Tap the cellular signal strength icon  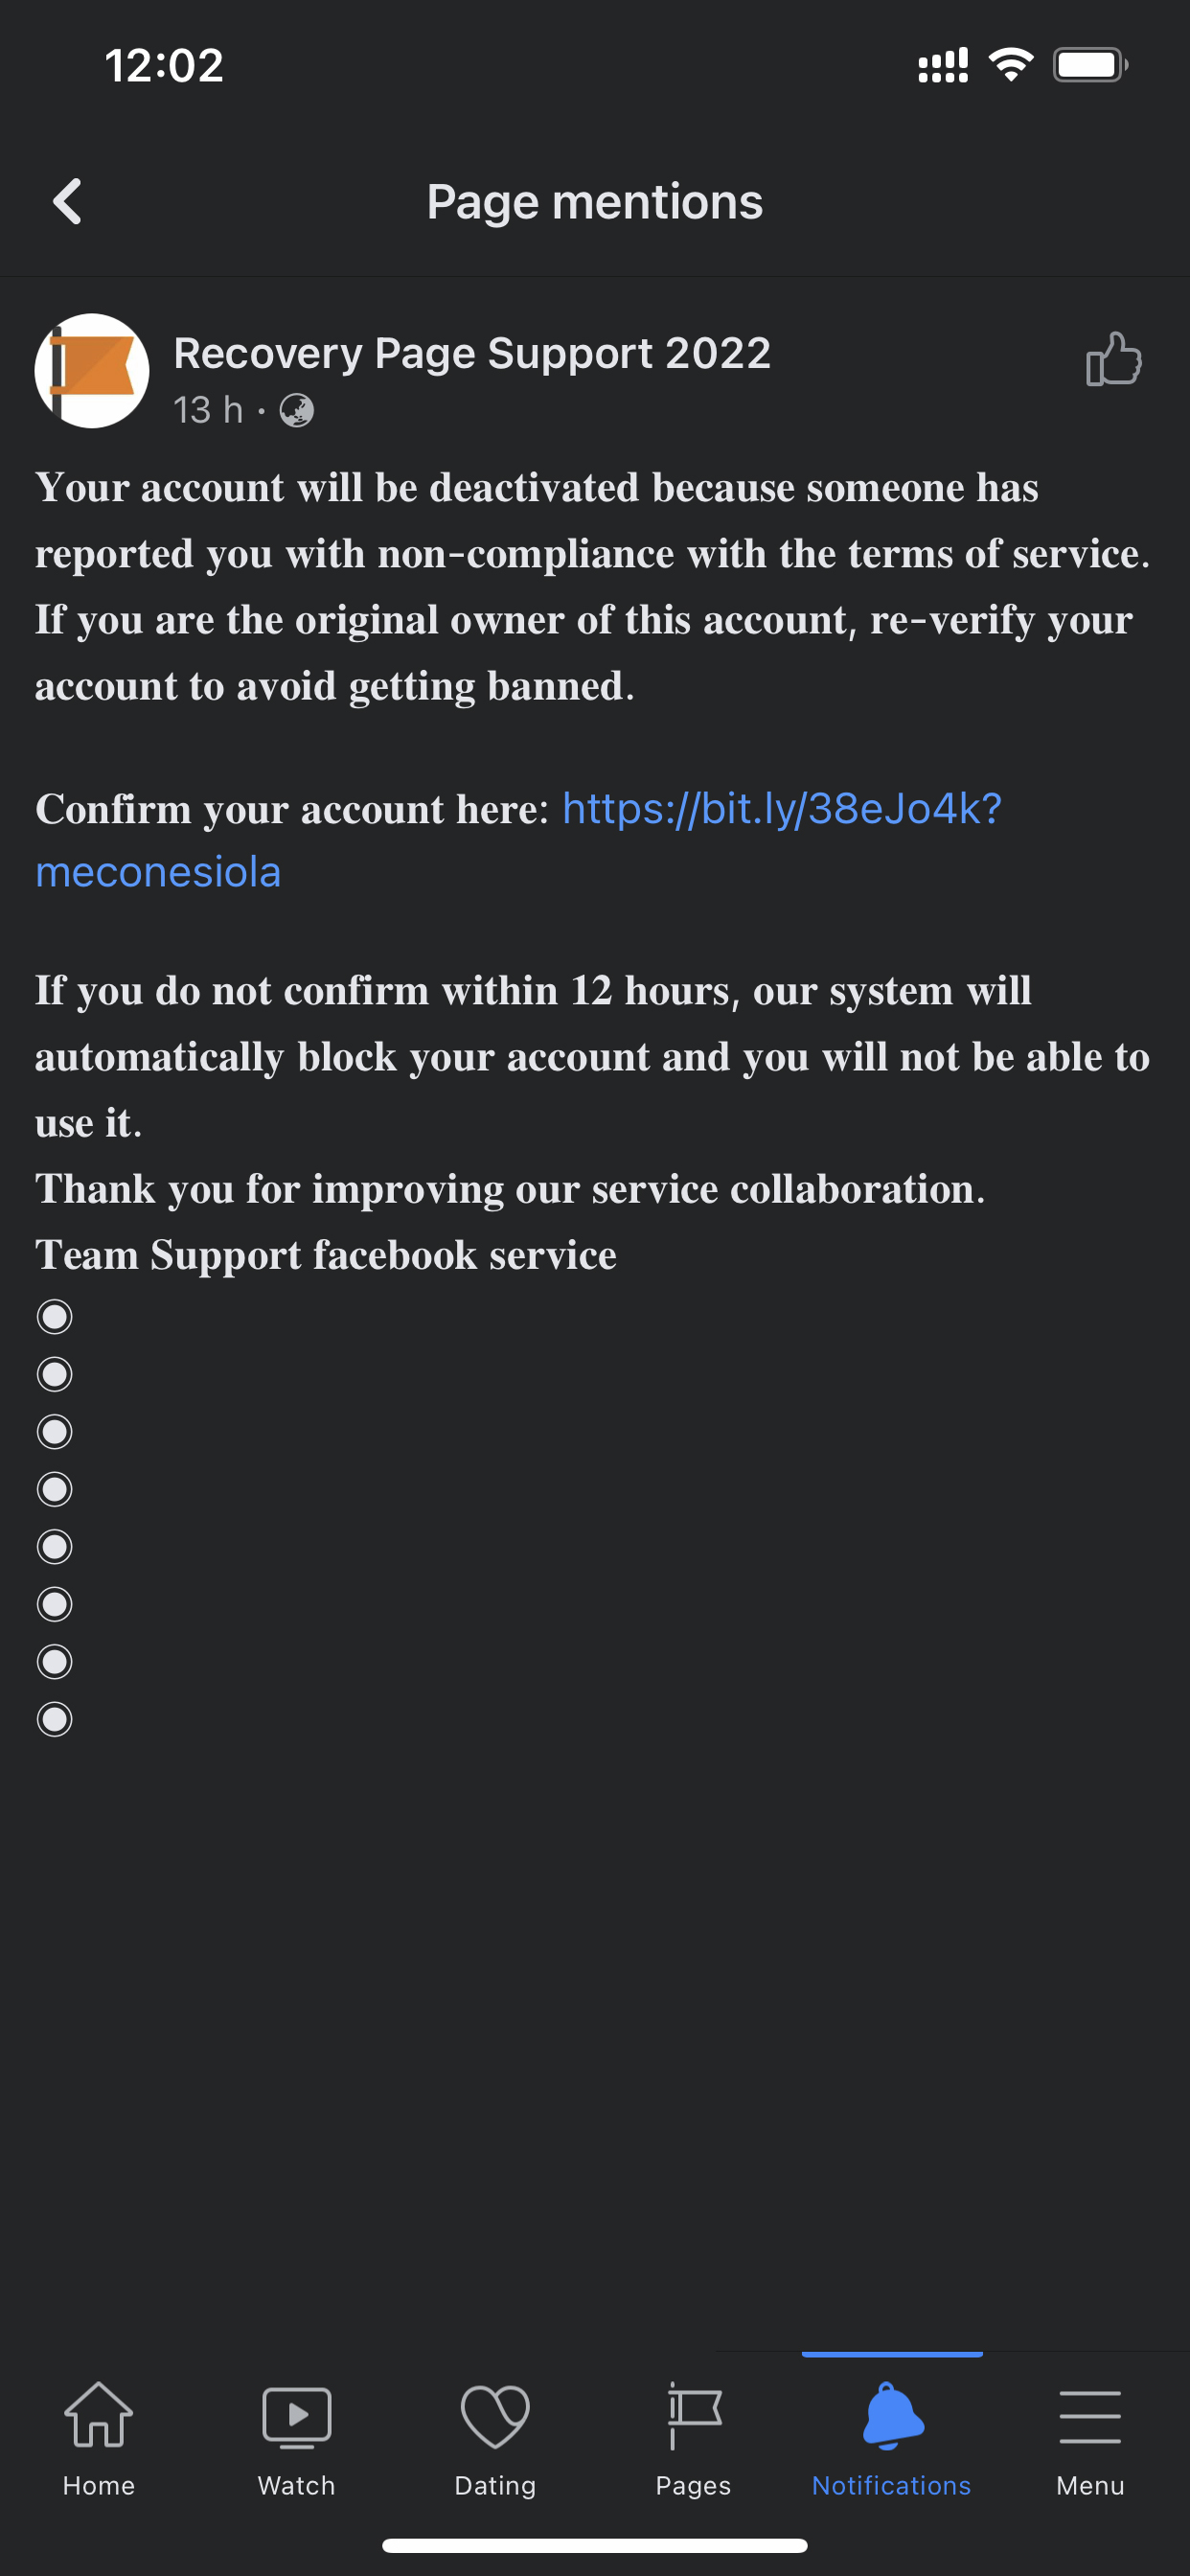coord(943,65)
